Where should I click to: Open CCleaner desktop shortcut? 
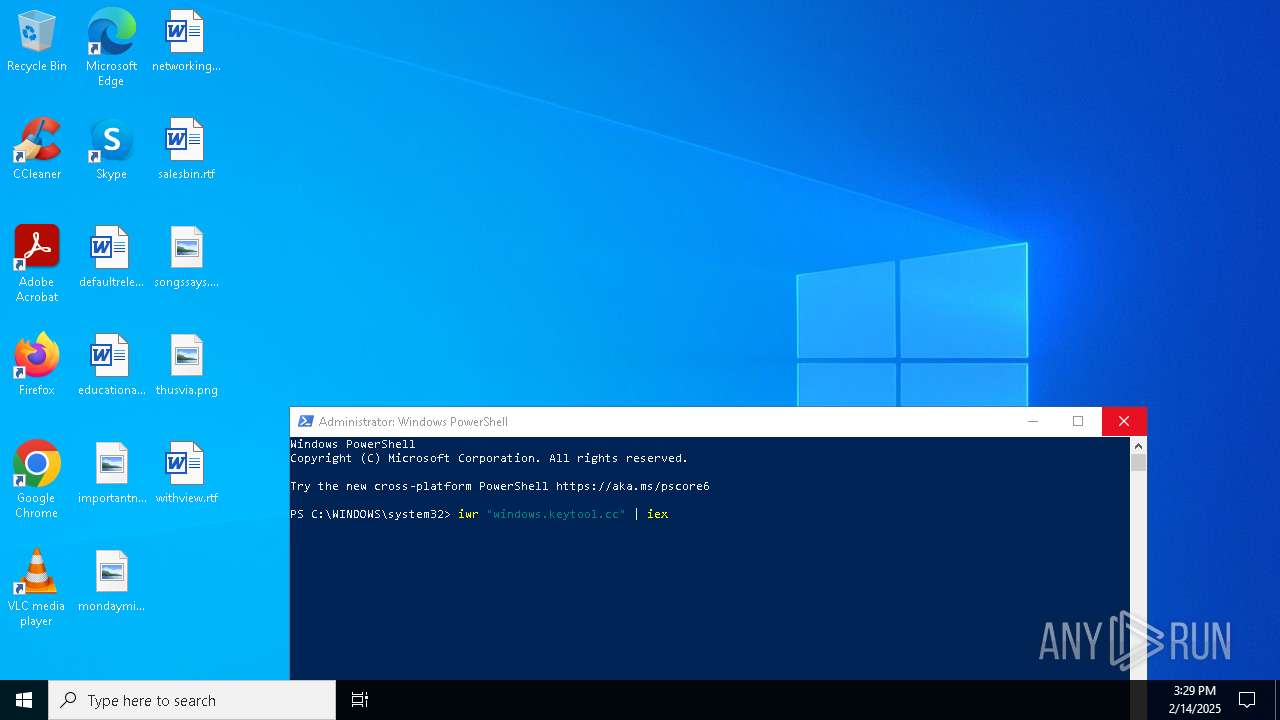37,150
